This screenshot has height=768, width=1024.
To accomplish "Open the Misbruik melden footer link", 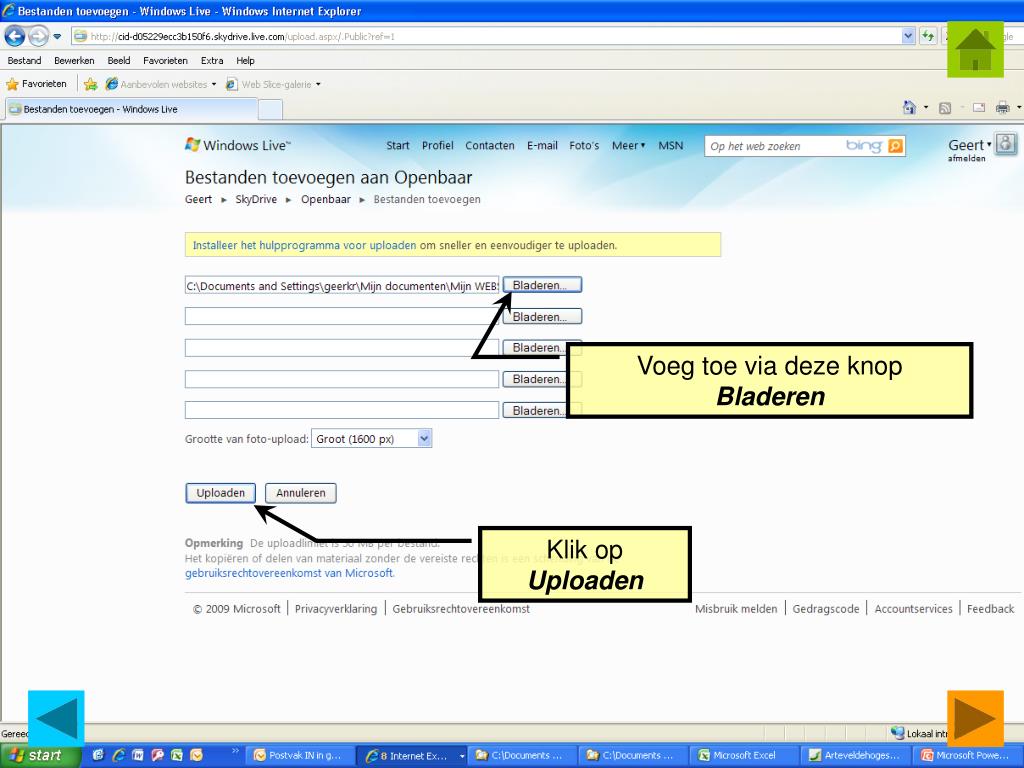I will click(736, 609).
